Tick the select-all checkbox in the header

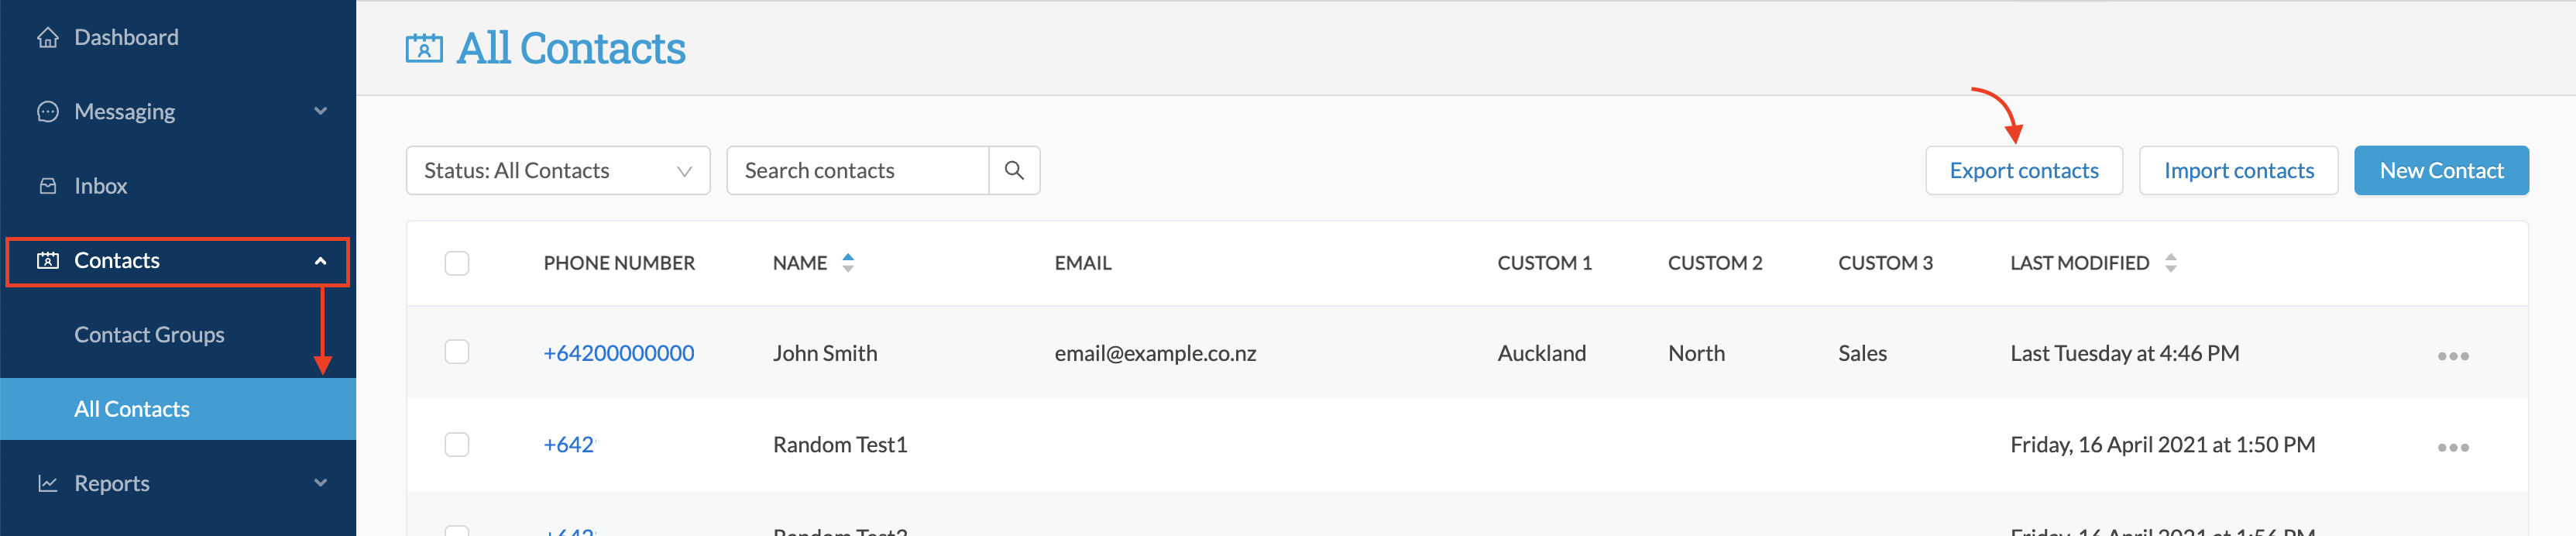click(457, 263)
